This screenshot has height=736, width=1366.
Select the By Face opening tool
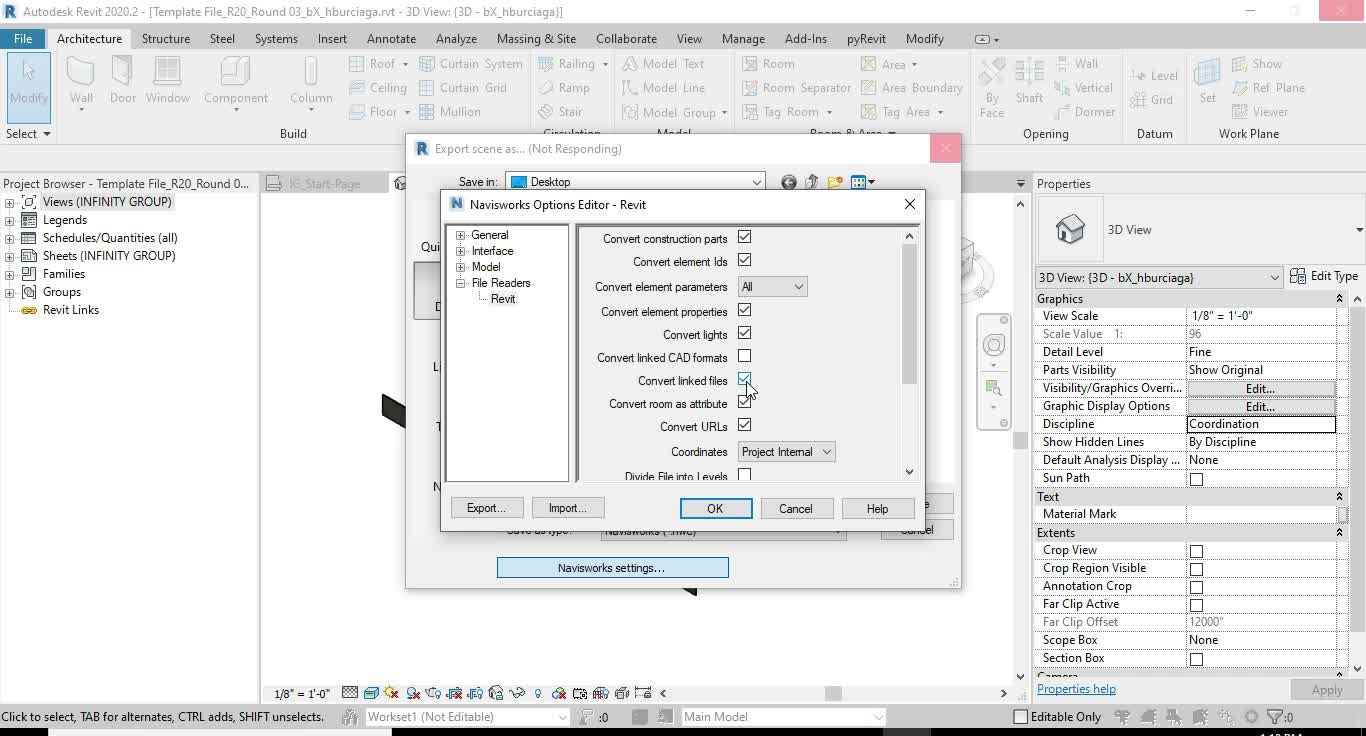tap(992, 88)
